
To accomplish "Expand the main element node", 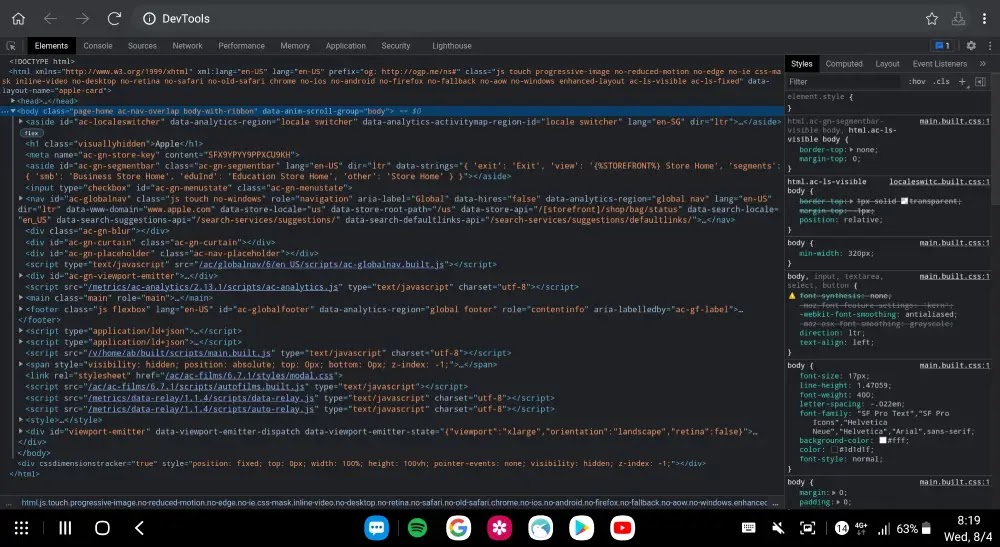I will pyautogui.click(x=21, y=298).
